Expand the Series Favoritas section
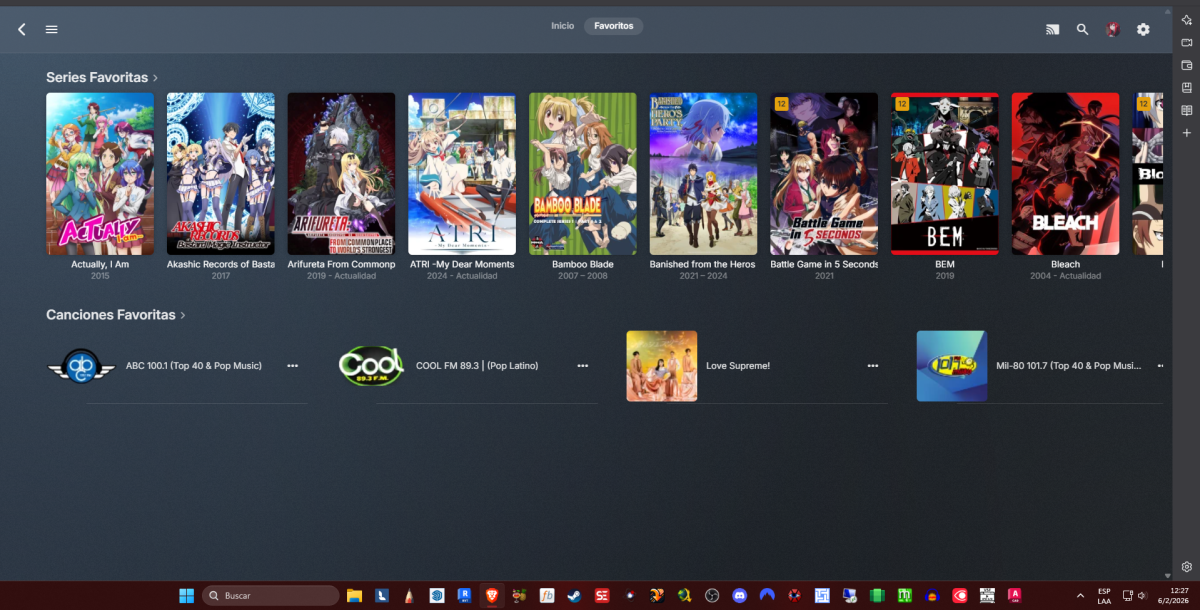 coord(102,77)
